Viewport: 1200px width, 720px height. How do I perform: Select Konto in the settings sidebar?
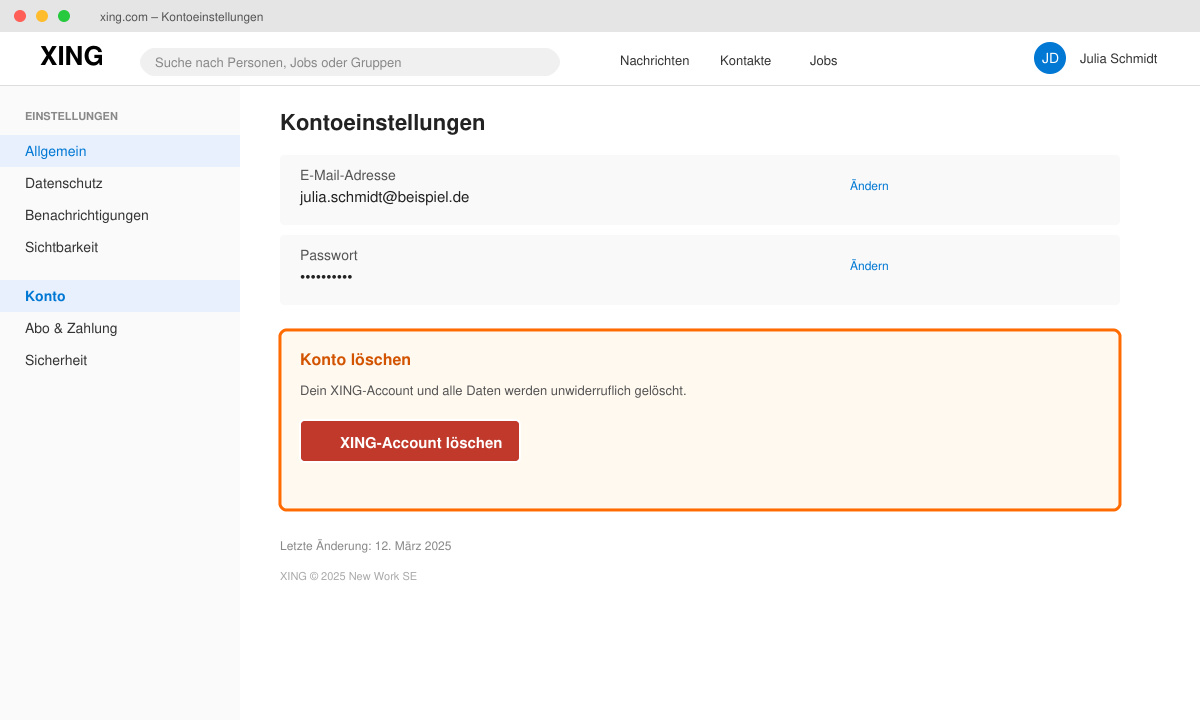pyautogui.click(x=120, y=296)
